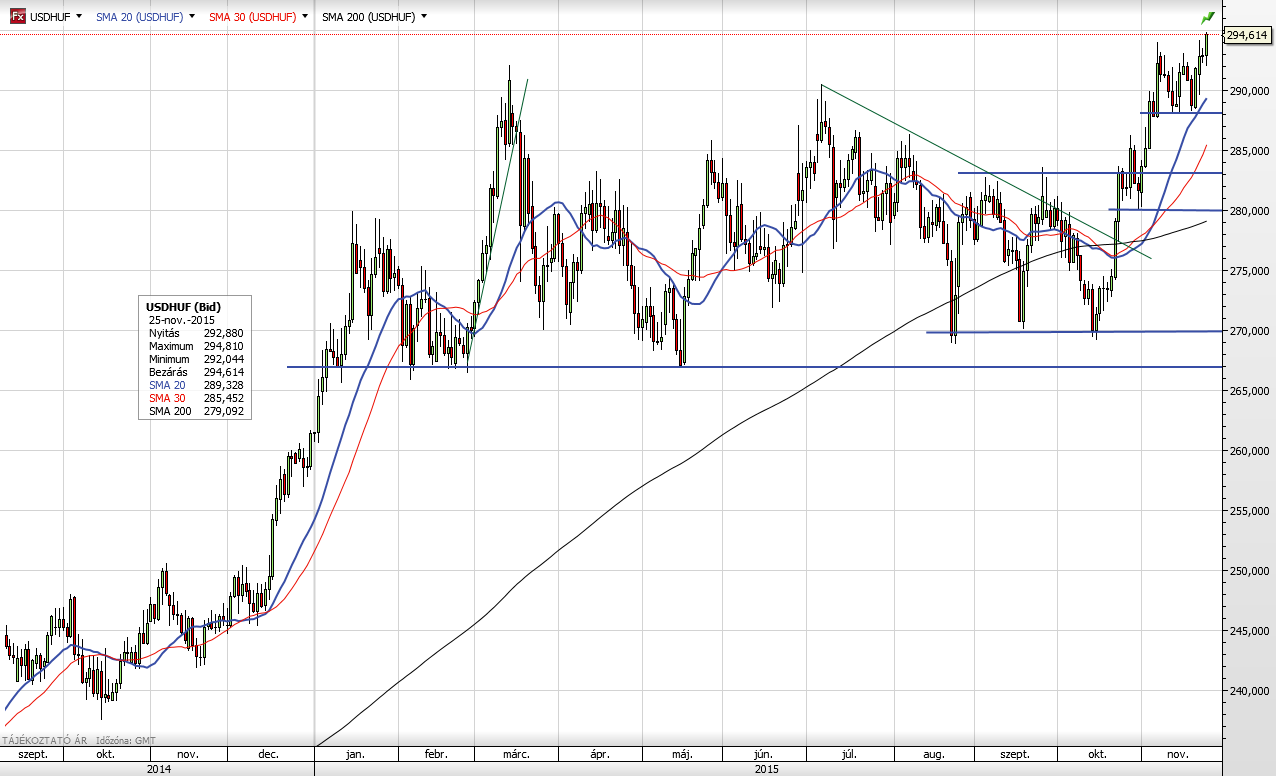Image resolution: width=1276 pixels, height=776 pixels.
Task: Click the 260,000 price axis label
Action: [x=1248, y=451]
